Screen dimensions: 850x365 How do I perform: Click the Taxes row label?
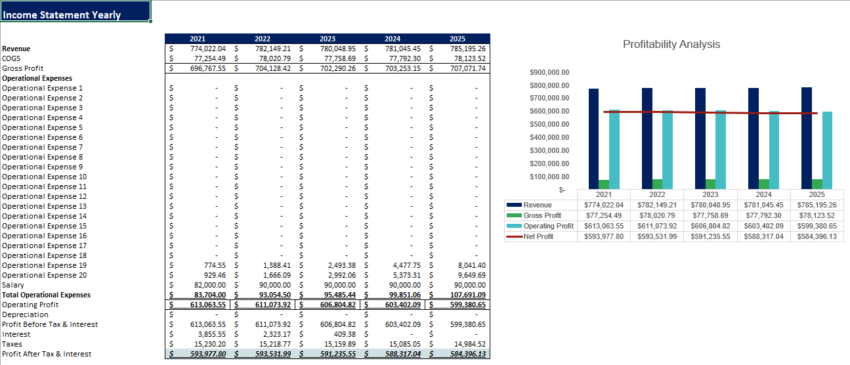12,344
